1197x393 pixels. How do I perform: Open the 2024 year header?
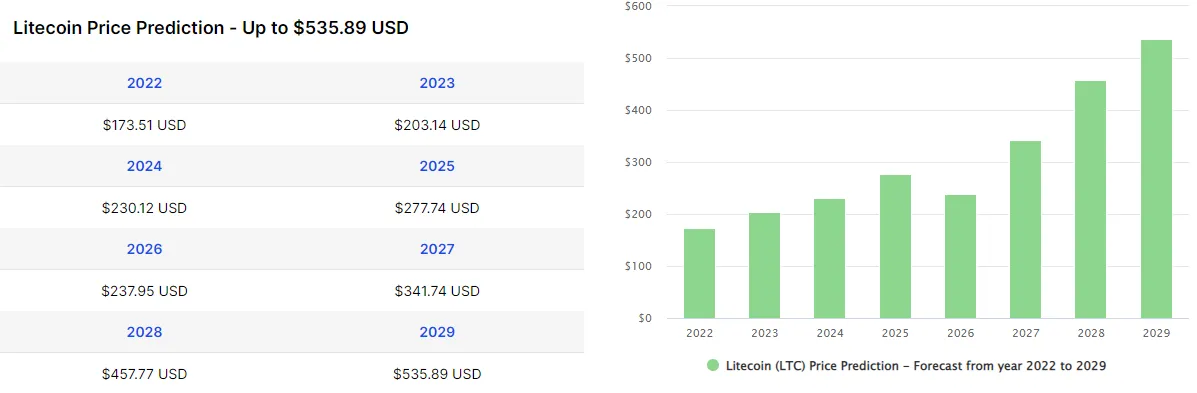[x=144, y=166]
